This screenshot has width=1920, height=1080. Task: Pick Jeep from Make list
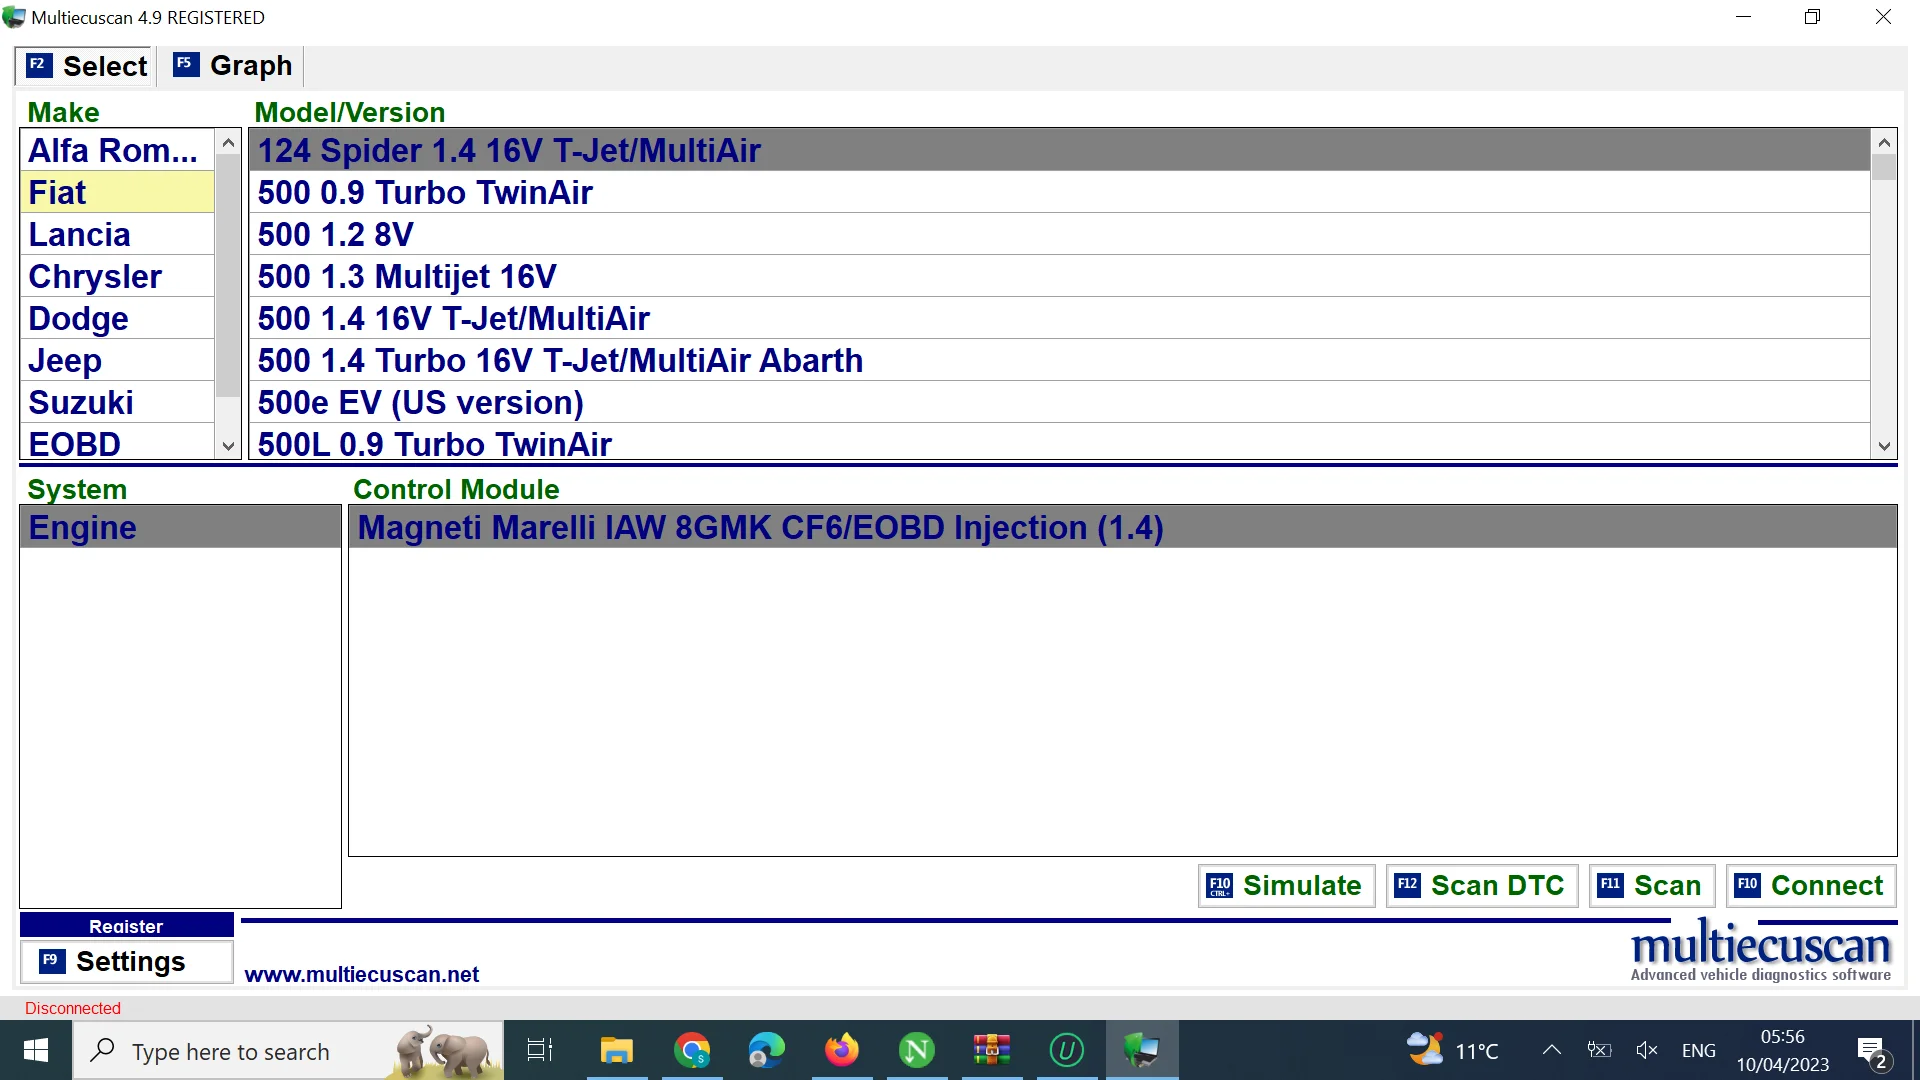point(117,360)
